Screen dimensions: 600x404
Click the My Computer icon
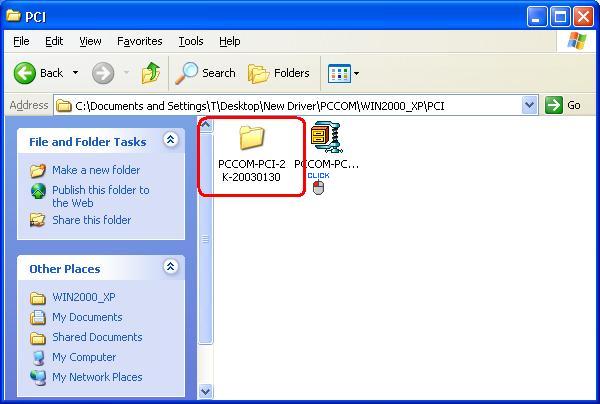pos(38,358)
